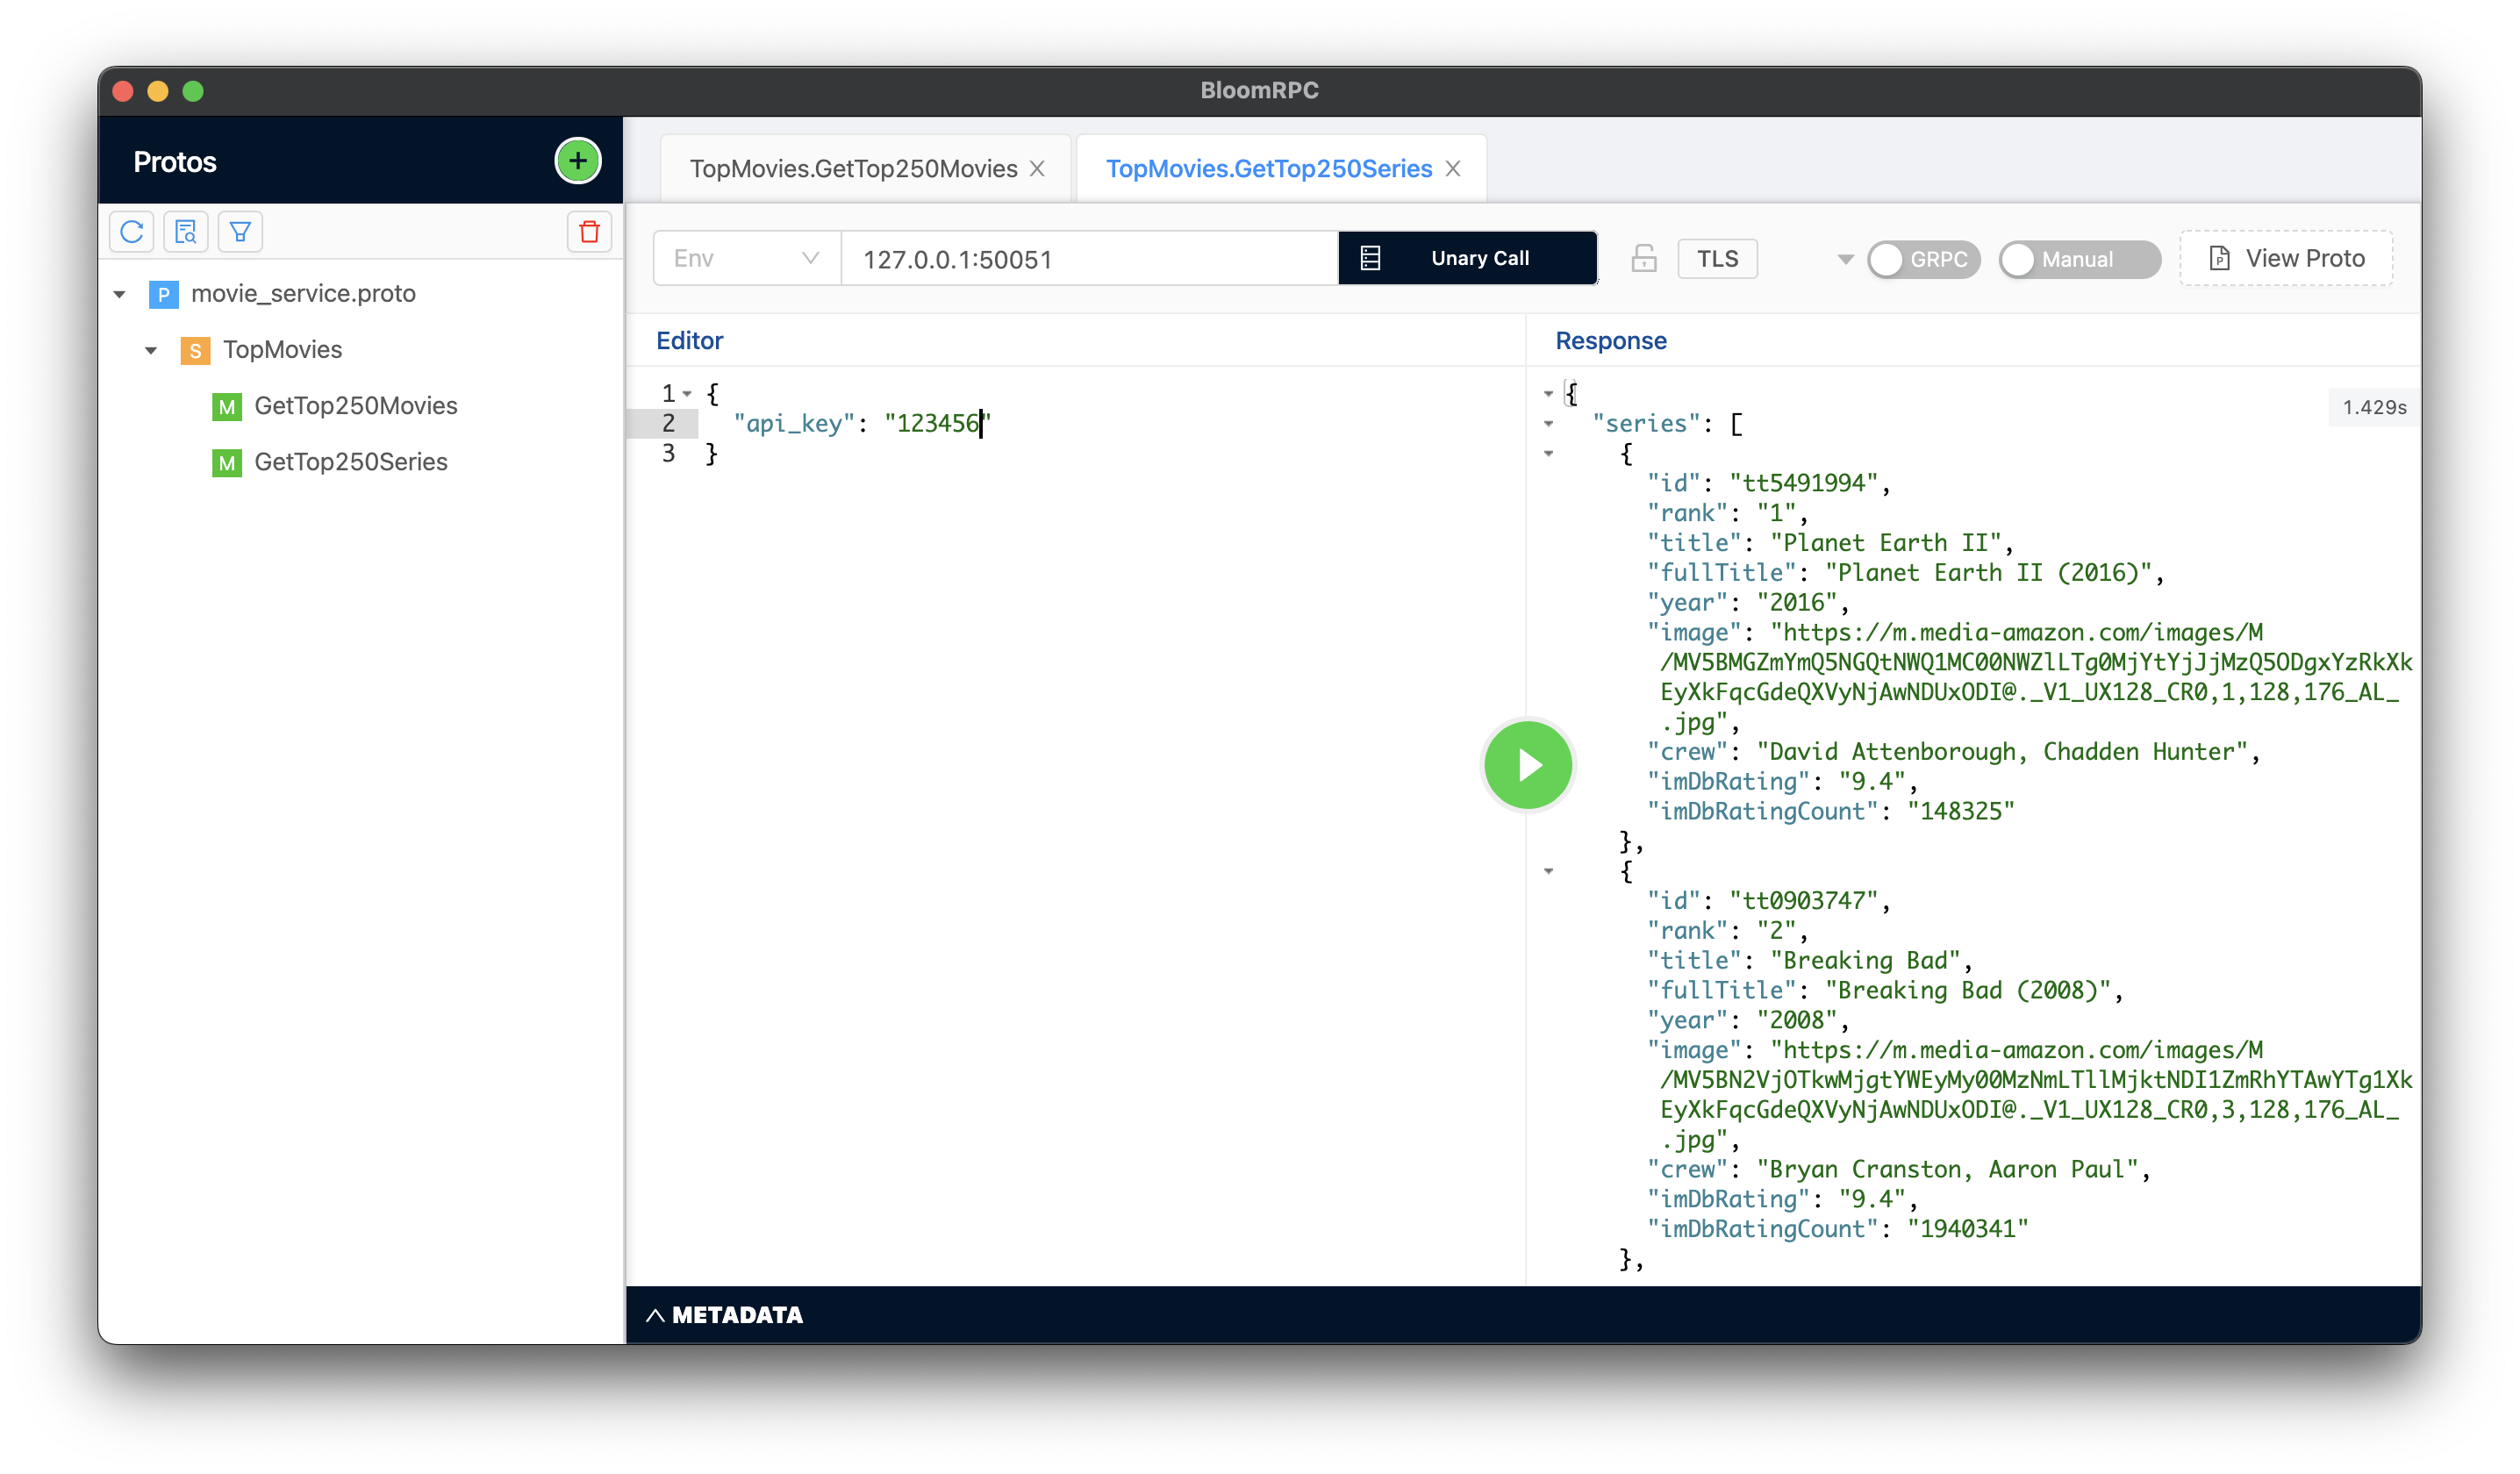Switch to the TopMovies.GetTop250Movies tab
The image size is (2520, 1474).
(852, 169)
